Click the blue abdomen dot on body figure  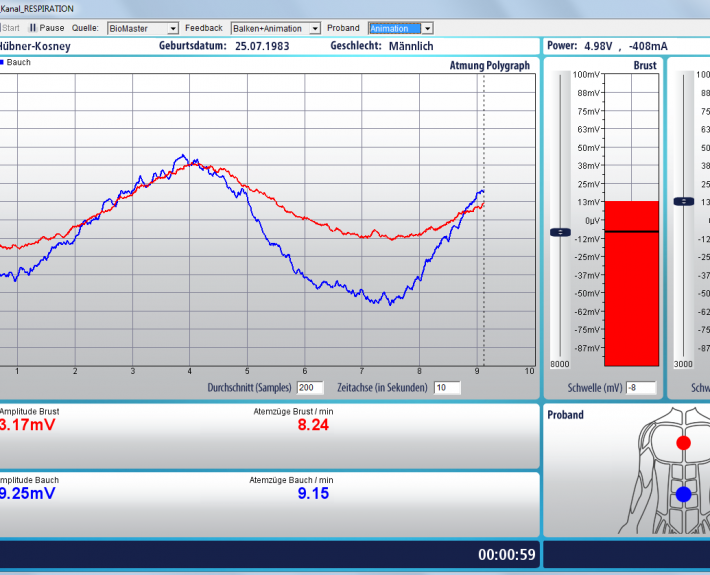tap(683, 494)
